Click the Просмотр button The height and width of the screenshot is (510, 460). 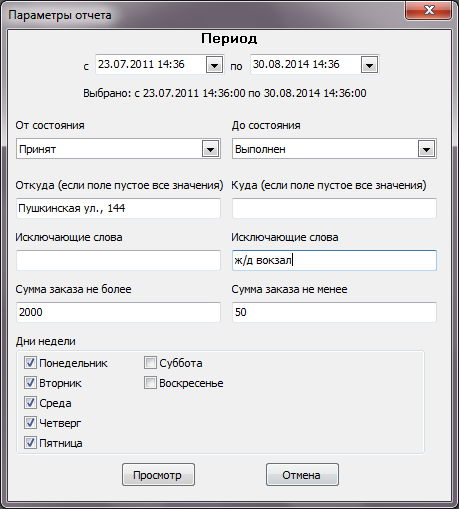[x=158, y=475]
